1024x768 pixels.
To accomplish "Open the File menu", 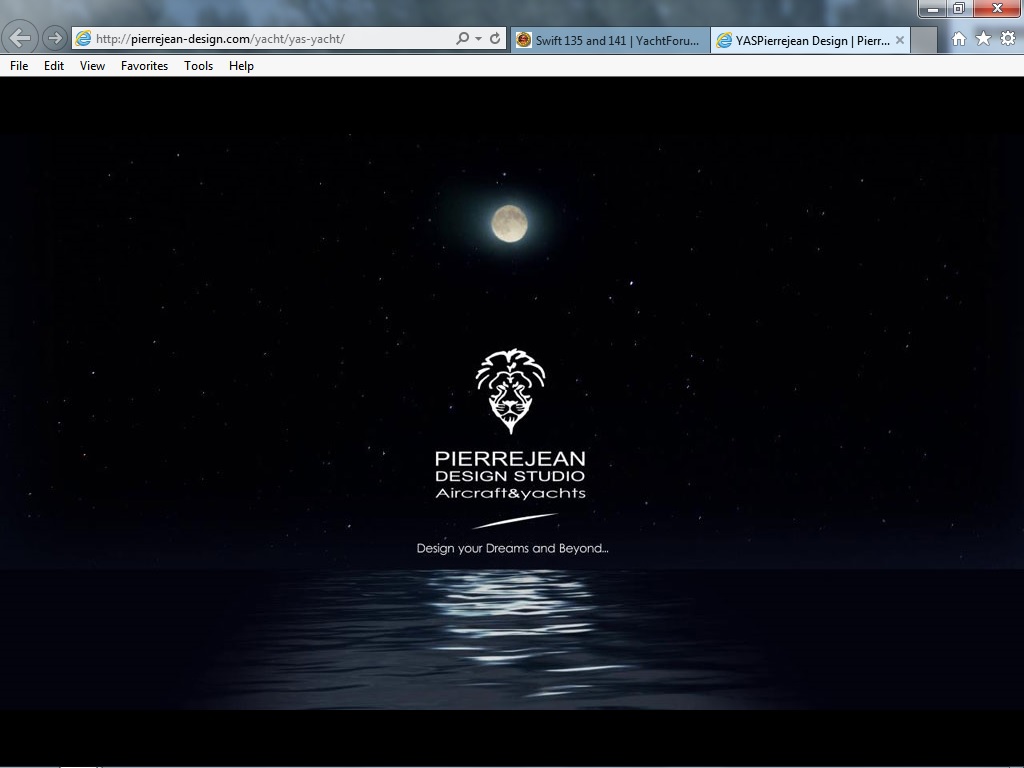I will click(19, 66).
